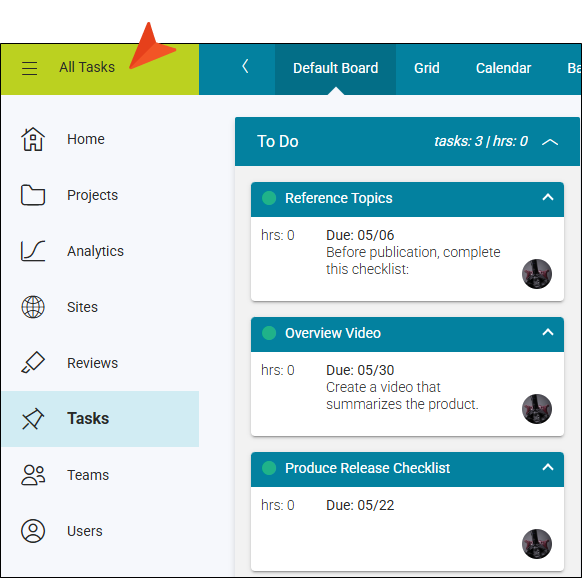Select the Default Board tab
582x578 pixels.
(335, 68)
